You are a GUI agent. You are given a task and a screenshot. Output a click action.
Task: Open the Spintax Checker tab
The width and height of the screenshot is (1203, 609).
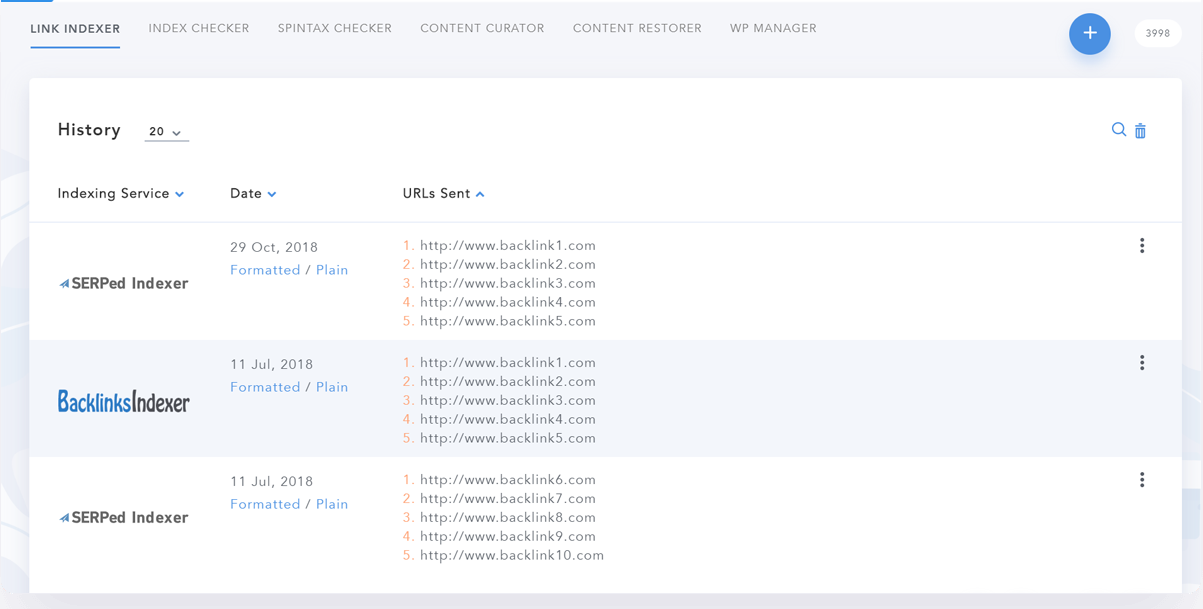[x=335, y=29]
